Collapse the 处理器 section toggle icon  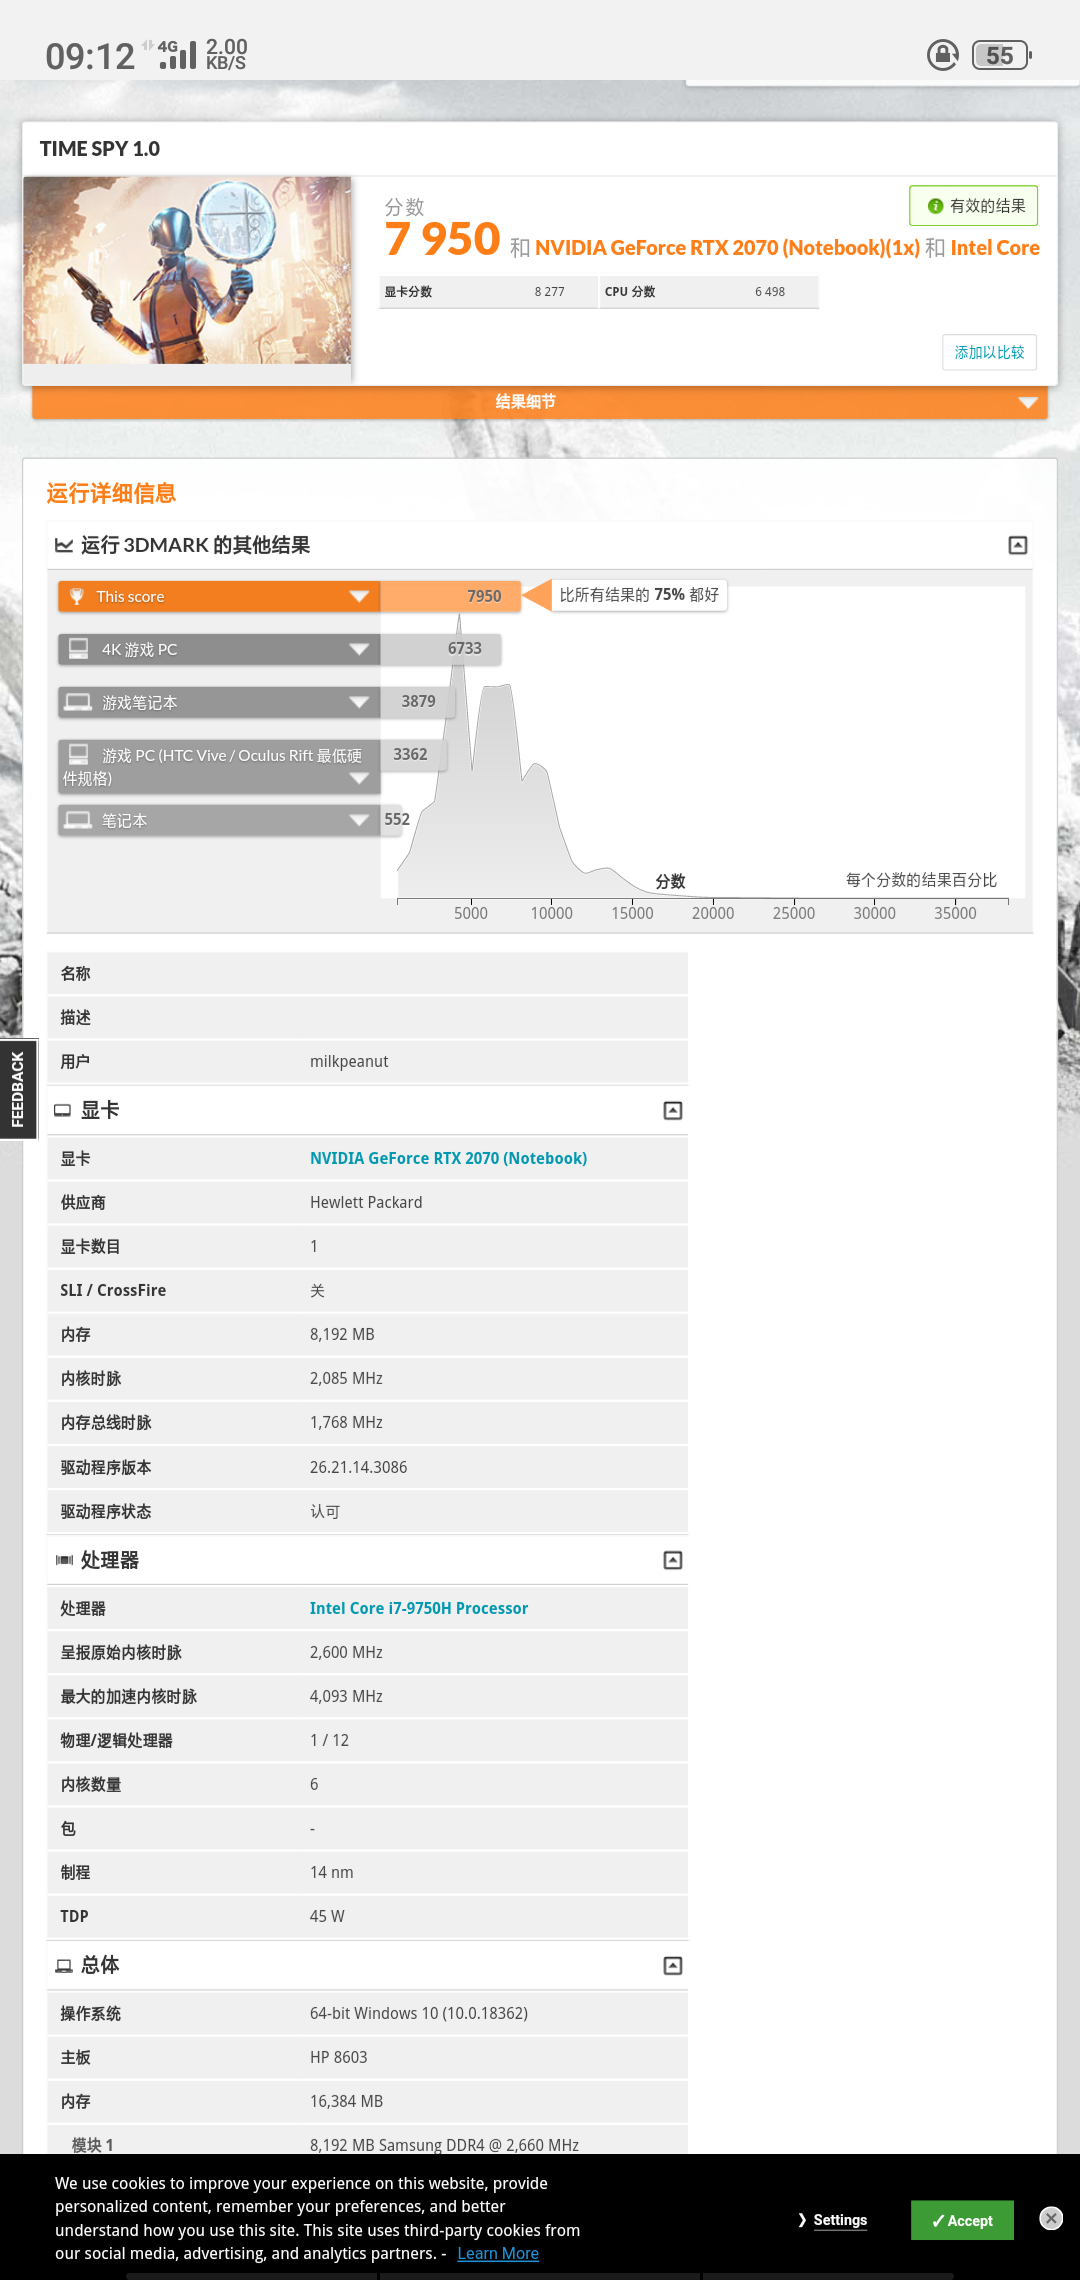673,1560
